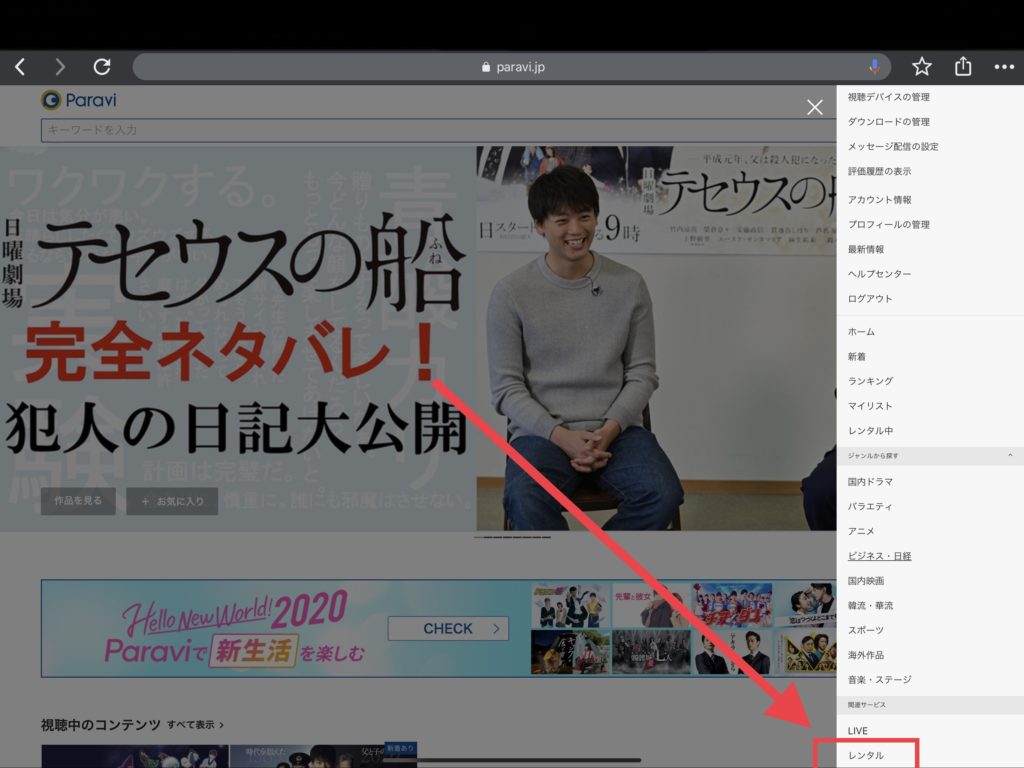The height and width of the screenshot is (768, 1024).
Task: Click the browser forward arrow
Action: coord(60,67)
